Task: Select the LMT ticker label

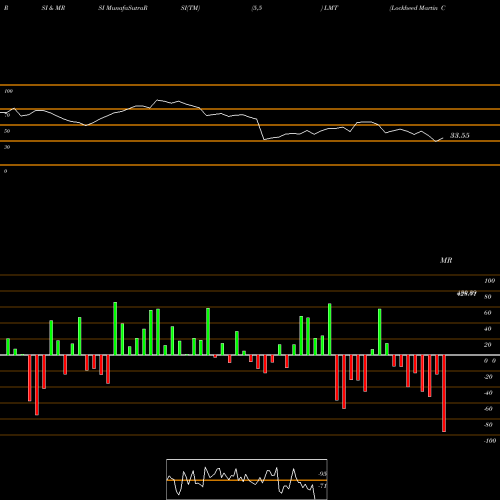Action: coord(330,8)
